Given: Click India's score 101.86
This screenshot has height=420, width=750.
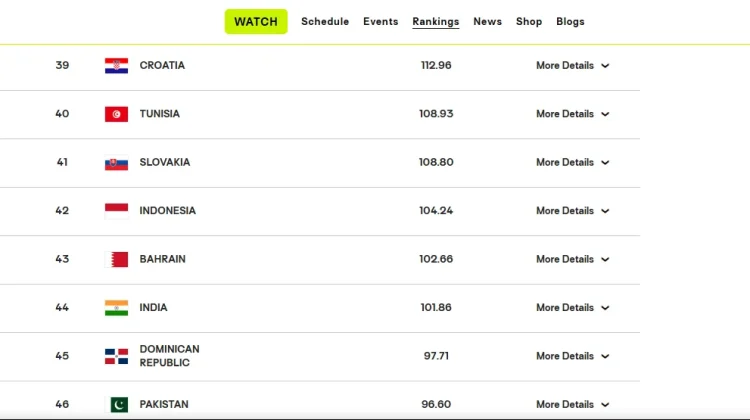Looking at the screenshot, I should tap(436, 308).
